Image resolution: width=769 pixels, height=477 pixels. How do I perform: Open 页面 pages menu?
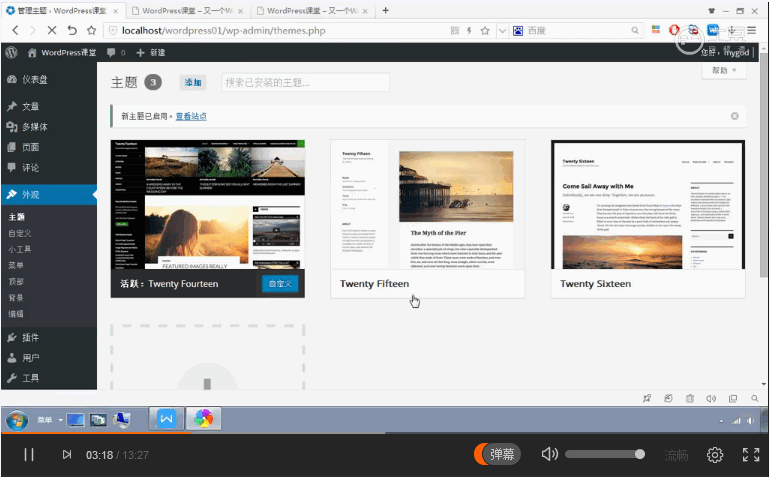(49, 147)
